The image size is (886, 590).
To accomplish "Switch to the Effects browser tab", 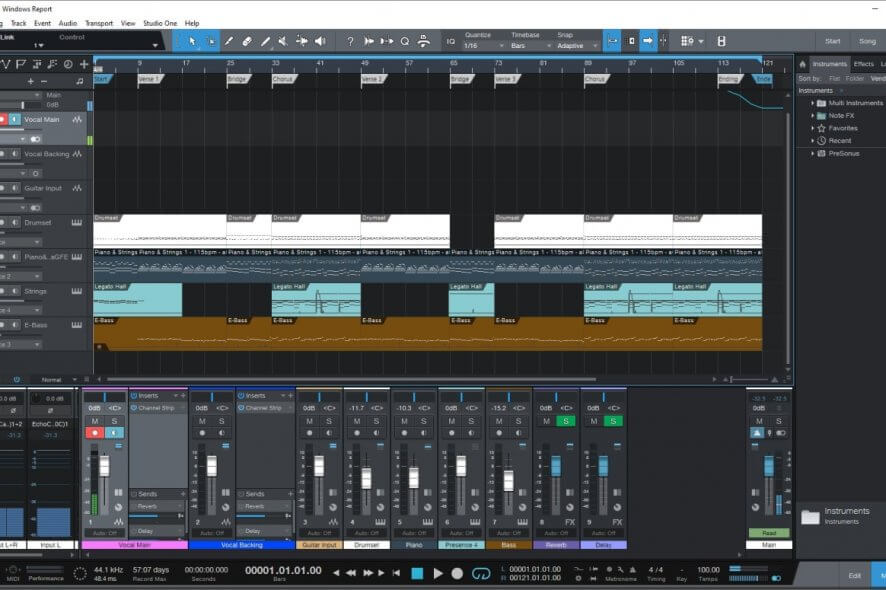I will click(x=863, y=64).
